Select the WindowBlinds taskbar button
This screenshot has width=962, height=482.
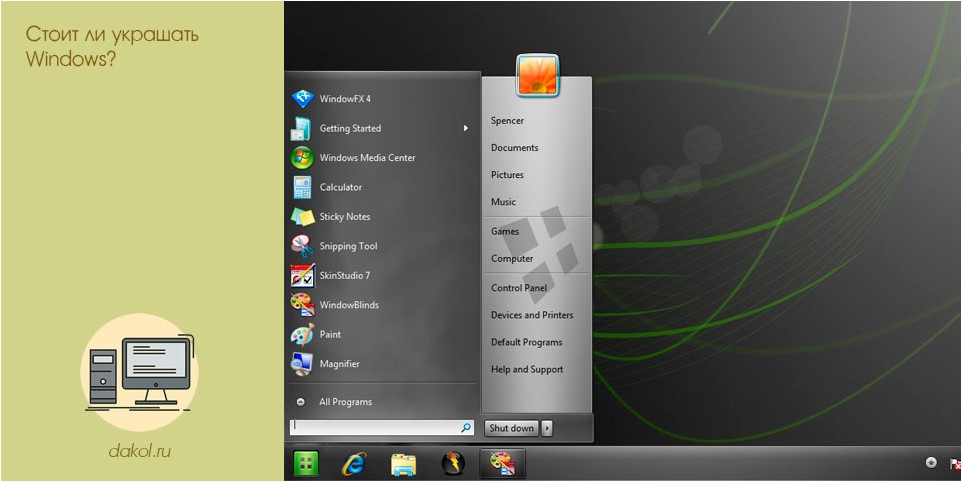pyautogui.click(x=502, y=464)
